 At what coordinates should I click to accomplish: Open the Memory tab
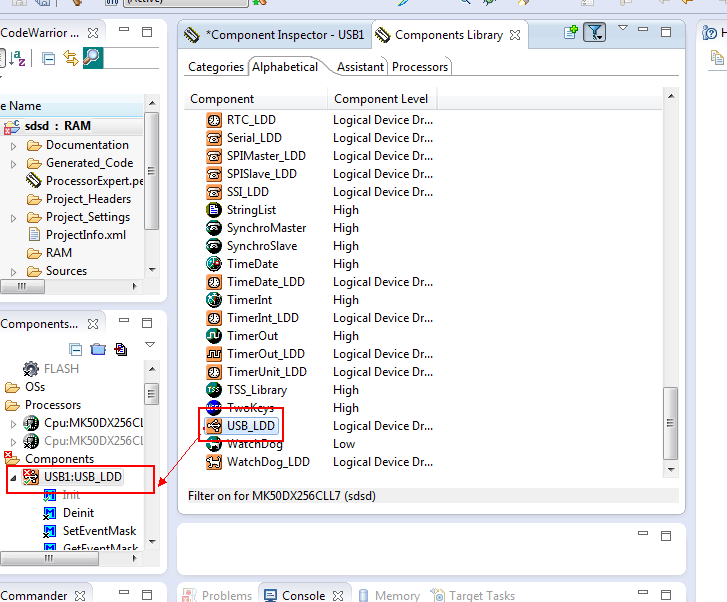389,596
